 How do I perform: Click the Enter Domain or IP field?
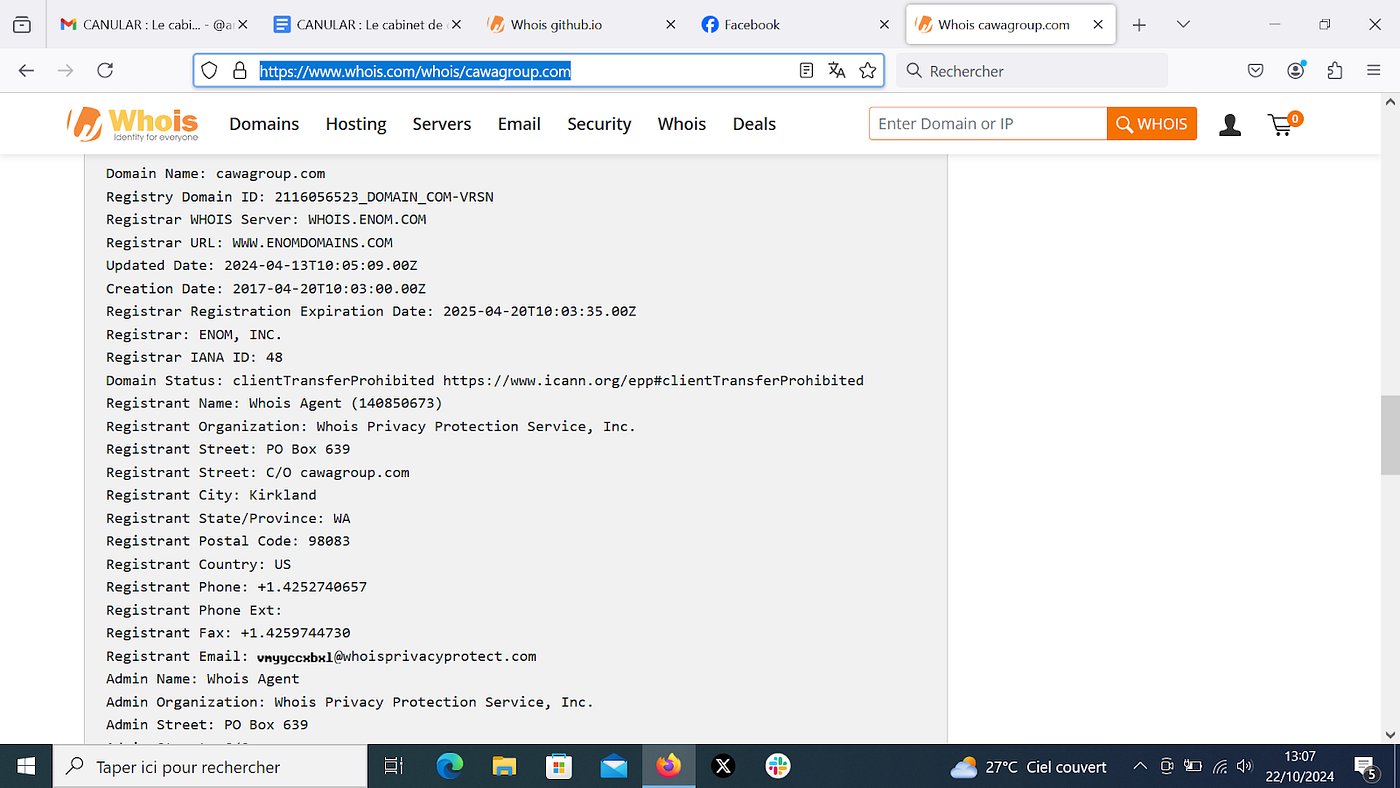click(x=988, y=124)
